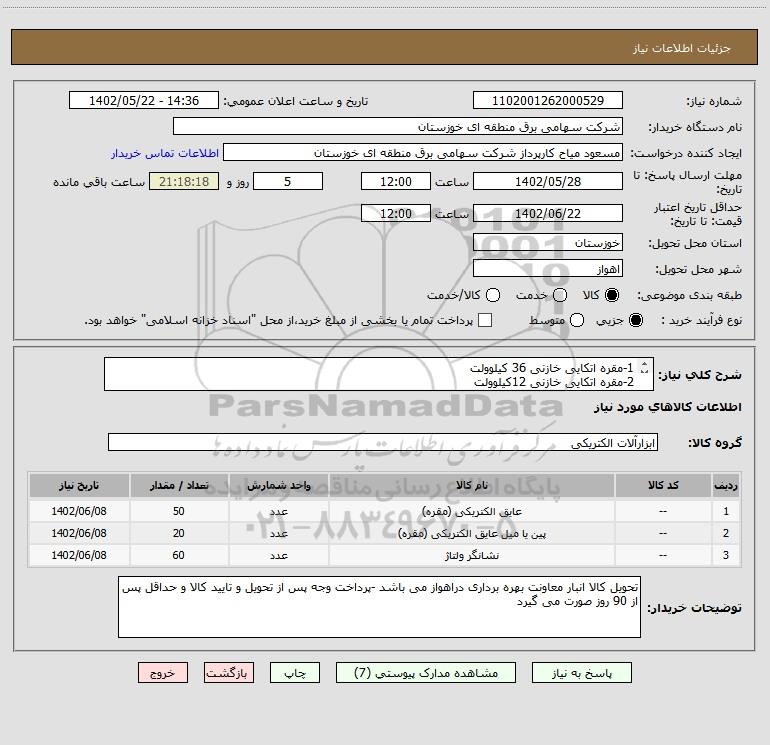Click the announcement date field 1402/05/22 - 14:36
Screen dimensions: 770x745
[144, 101]
